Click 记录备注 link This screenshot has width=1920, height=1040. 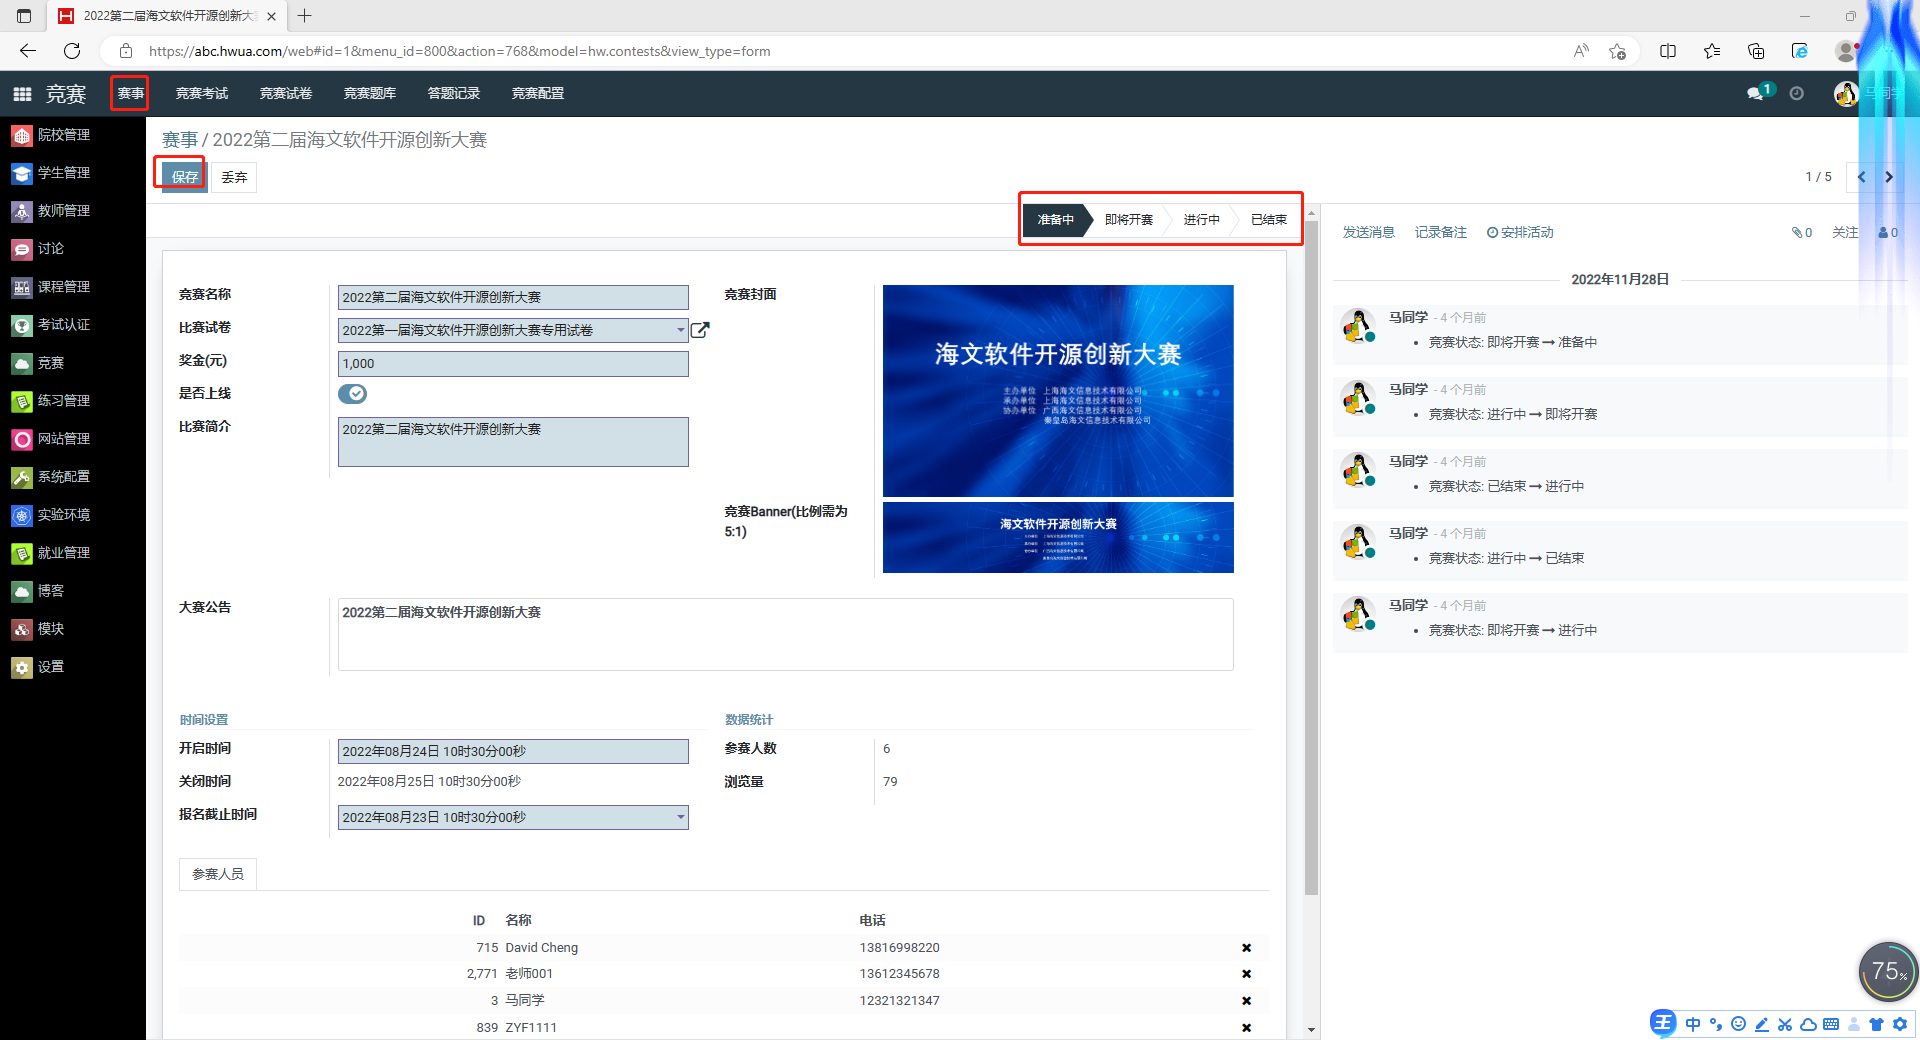1440,232
